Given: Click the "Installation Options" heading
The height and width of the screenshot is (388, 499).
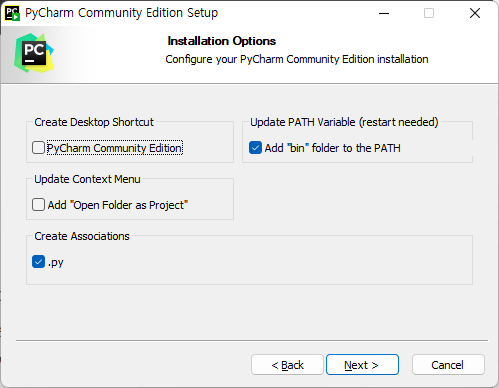Looking at the screenshot, I should [x=222, y=41].
